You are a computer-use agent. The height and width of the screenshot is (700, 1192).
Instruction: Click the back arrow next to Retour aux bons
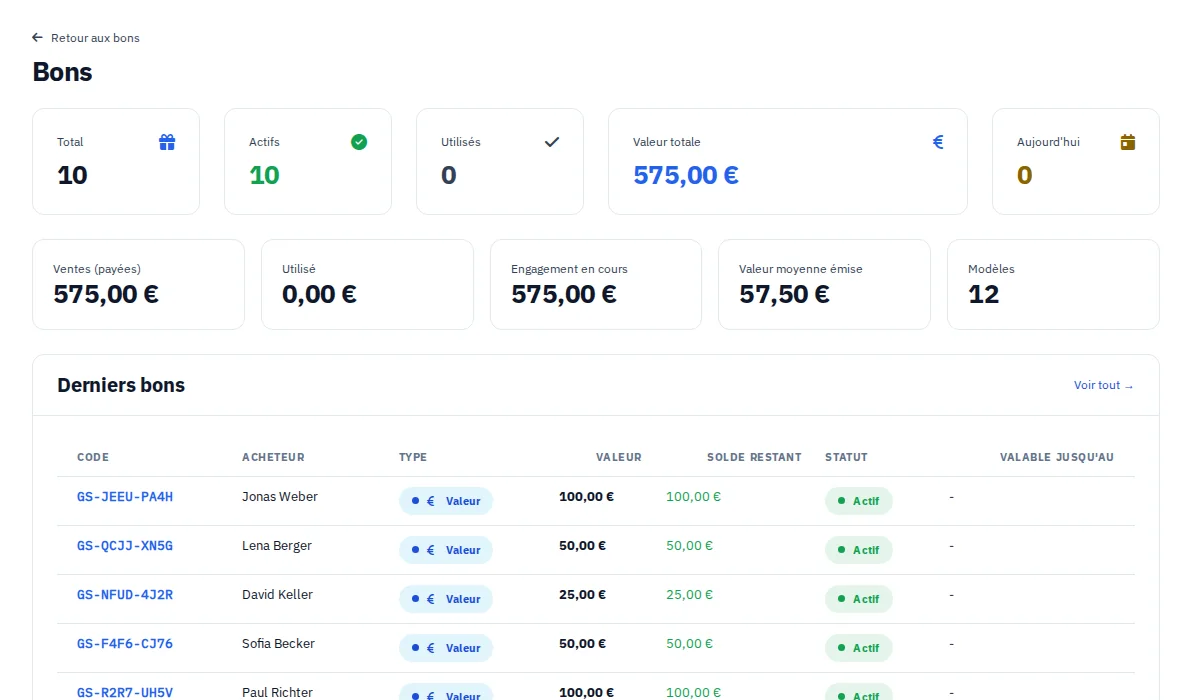(37, 37)
